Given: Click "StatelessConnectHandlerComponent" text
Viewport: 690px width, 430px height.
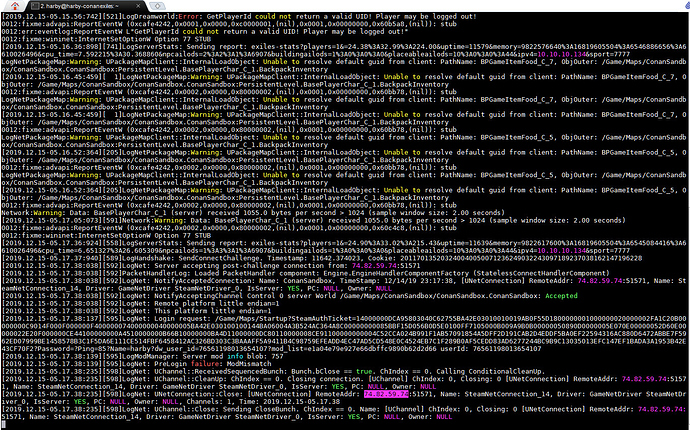Looking at the screenshot, I should pos(541,273).
